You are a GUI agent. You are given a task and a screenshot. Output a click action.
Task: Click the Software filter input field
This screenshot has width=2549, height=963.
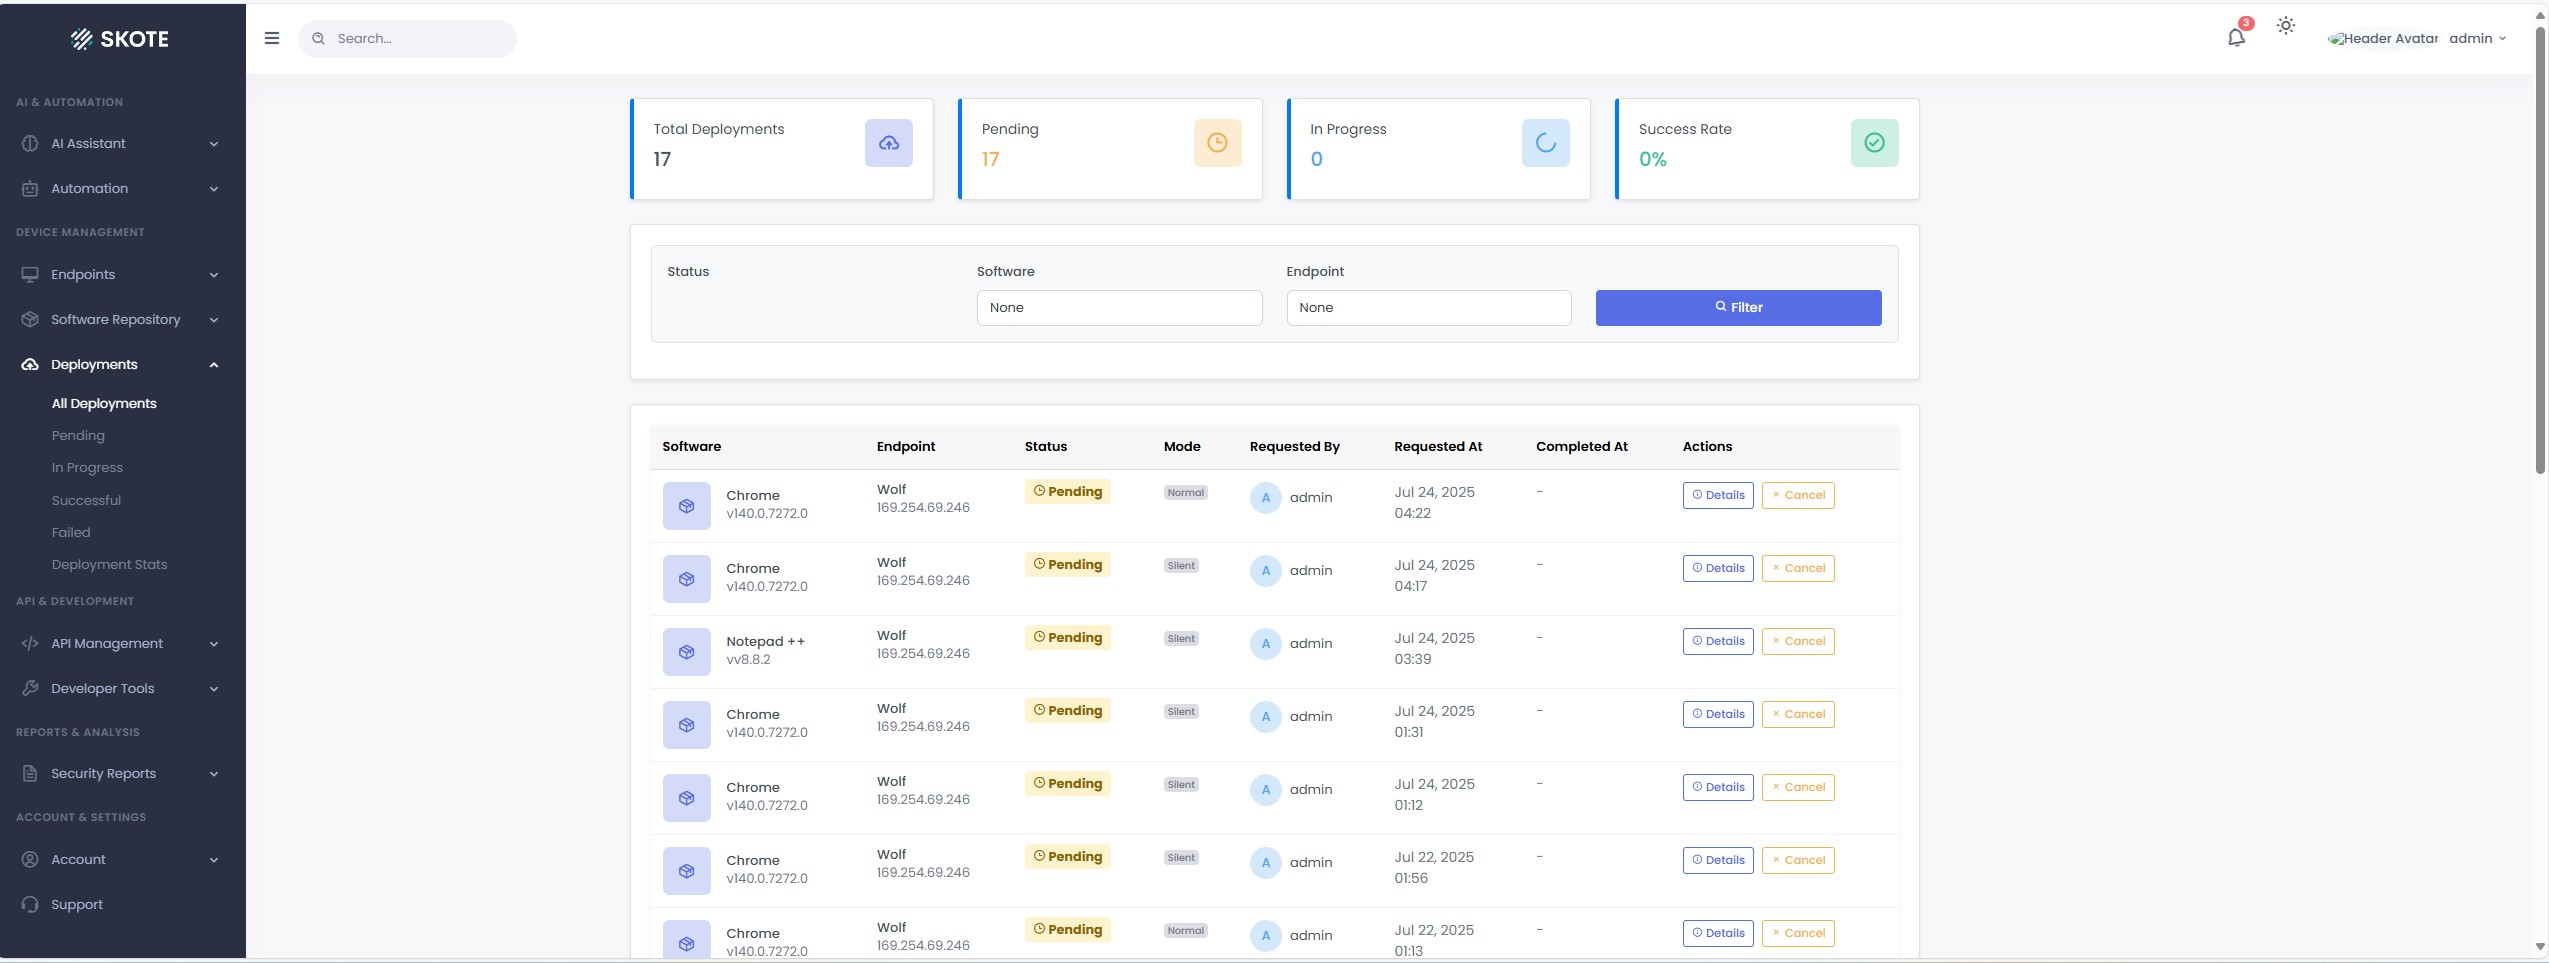pyautogui.click(x=1119, y=308)
